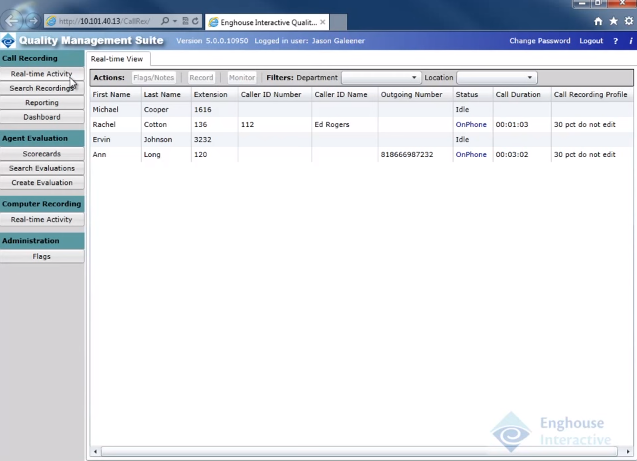Click caller ID name Ed Rogers
637x461 pixels.
(332, 124)
